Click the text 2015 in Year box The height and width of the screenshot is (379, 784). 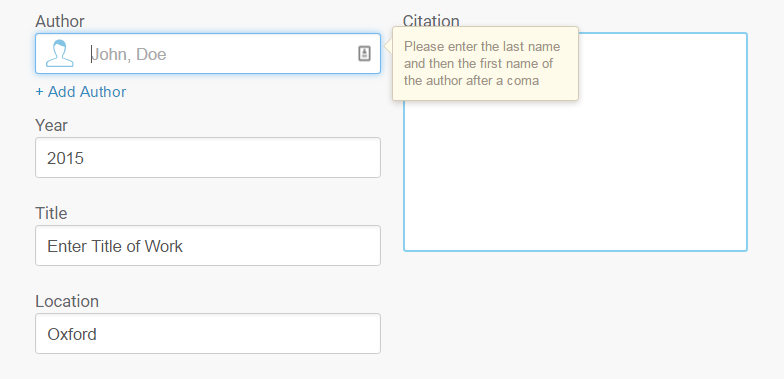tap(66, 158)
